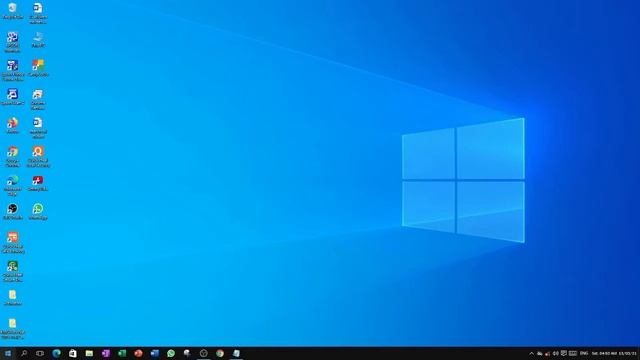
Task: Open File Explorer from the taskbar
Action: pyautogui.click(x=89, y=353)
